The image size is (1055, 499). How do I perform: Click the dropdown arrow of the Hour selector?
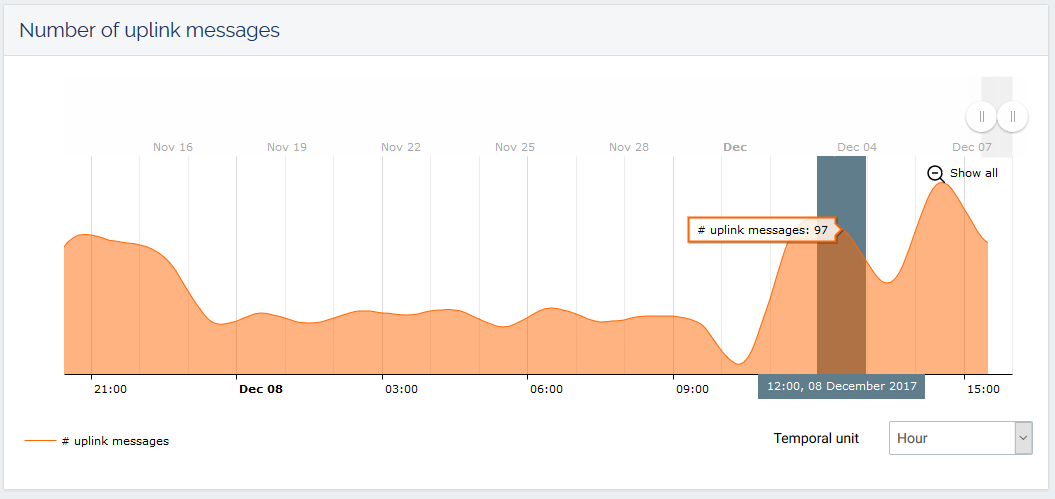(1022, 438)
